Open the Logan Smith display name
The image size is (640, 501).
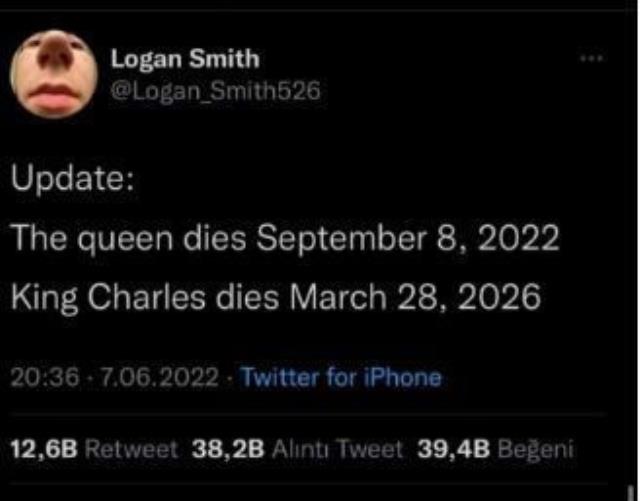(x=185, y=59)
